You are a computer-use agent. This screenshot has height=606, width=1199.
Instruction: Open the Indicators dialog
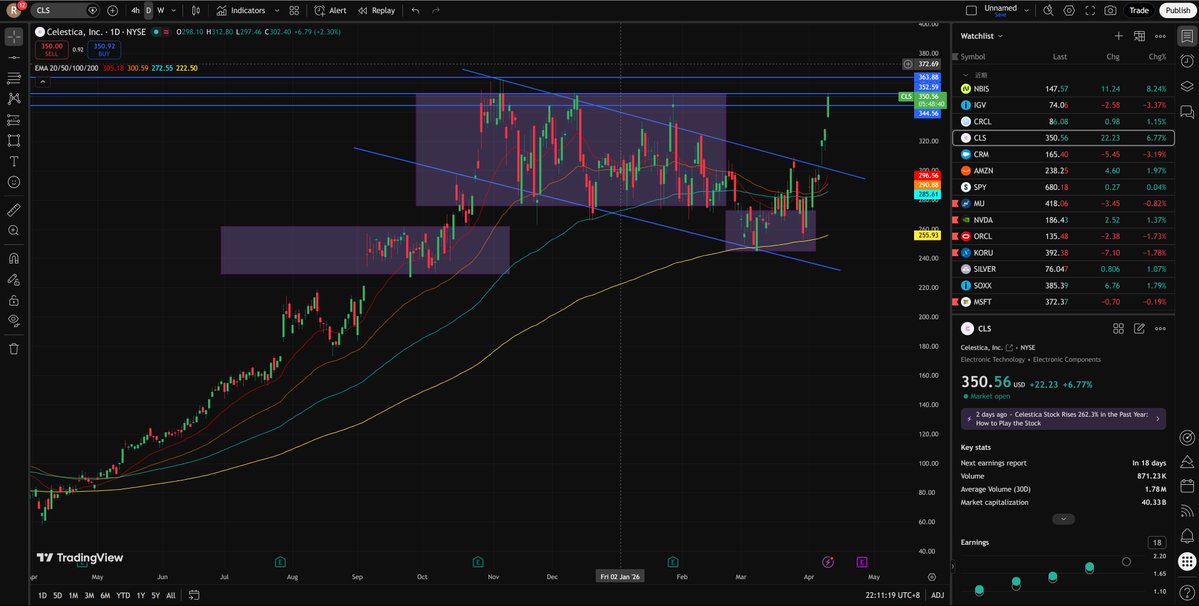tap(241, 11)
